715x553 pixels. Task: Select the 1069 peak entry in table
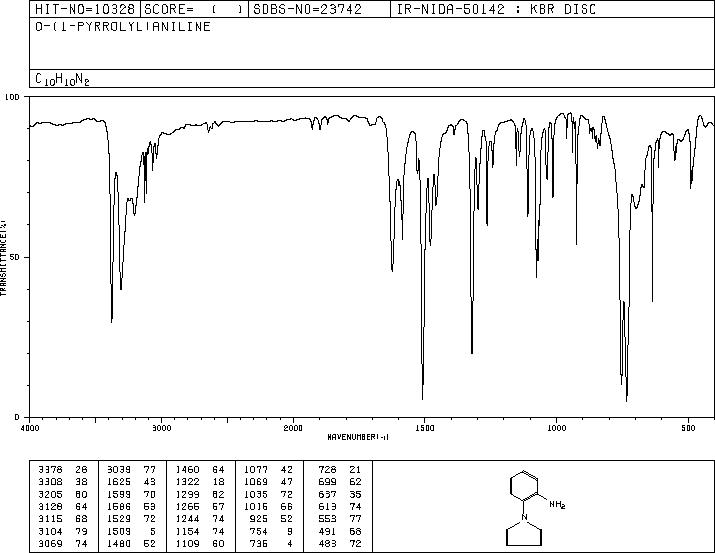(x=269, y=481)
